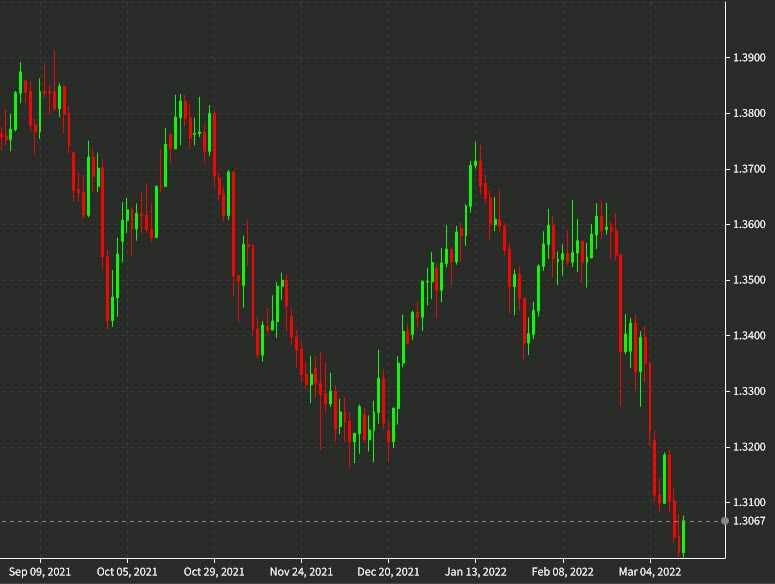
Task: Click the 1.3700 price axis label
Action: (x=749, y=169)
